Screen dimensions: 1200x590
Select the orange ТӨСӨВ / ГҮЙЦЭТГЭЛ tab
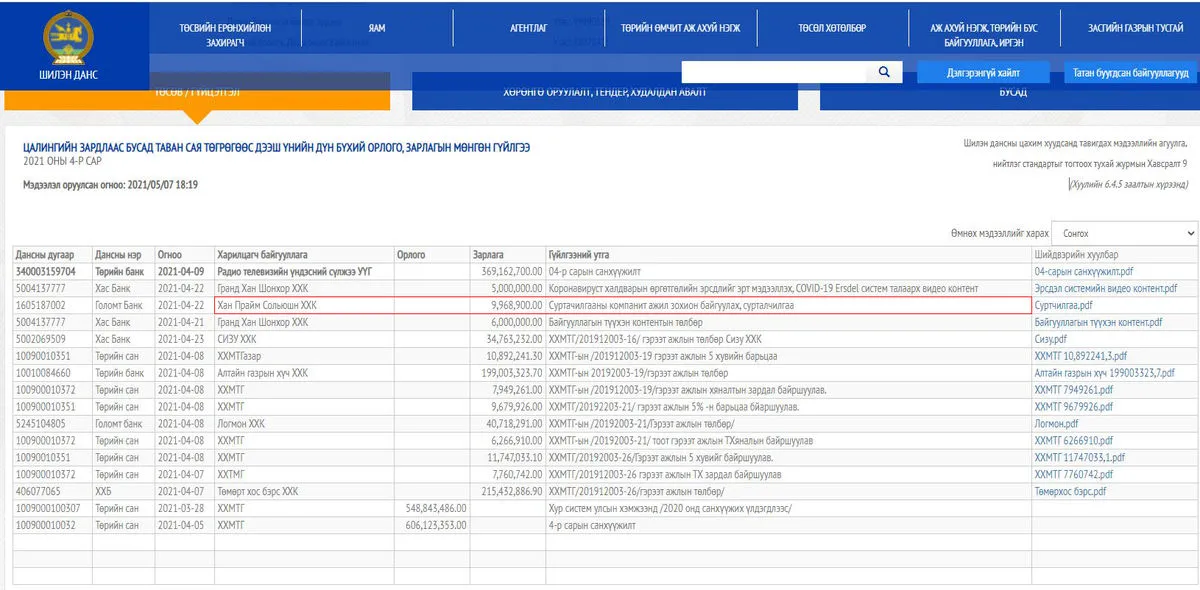tap(197, 92)
